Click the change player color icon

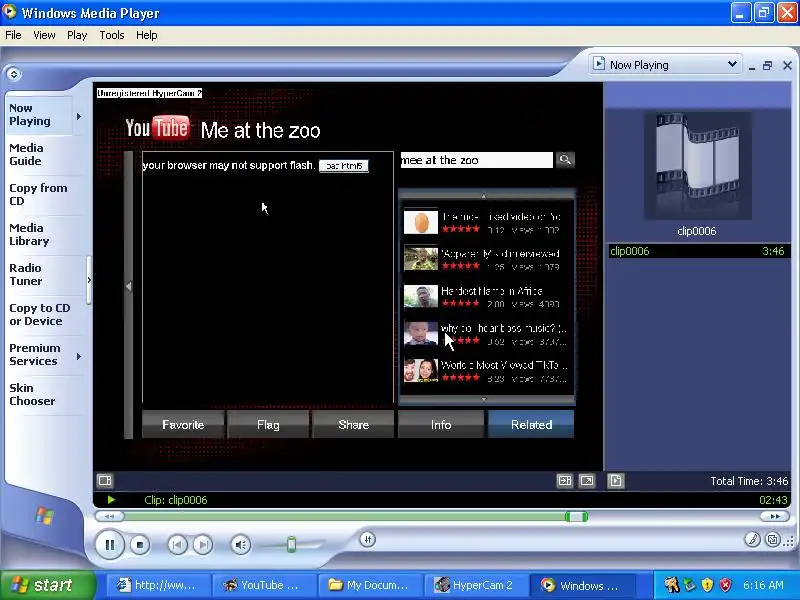[x=752, y=539]
